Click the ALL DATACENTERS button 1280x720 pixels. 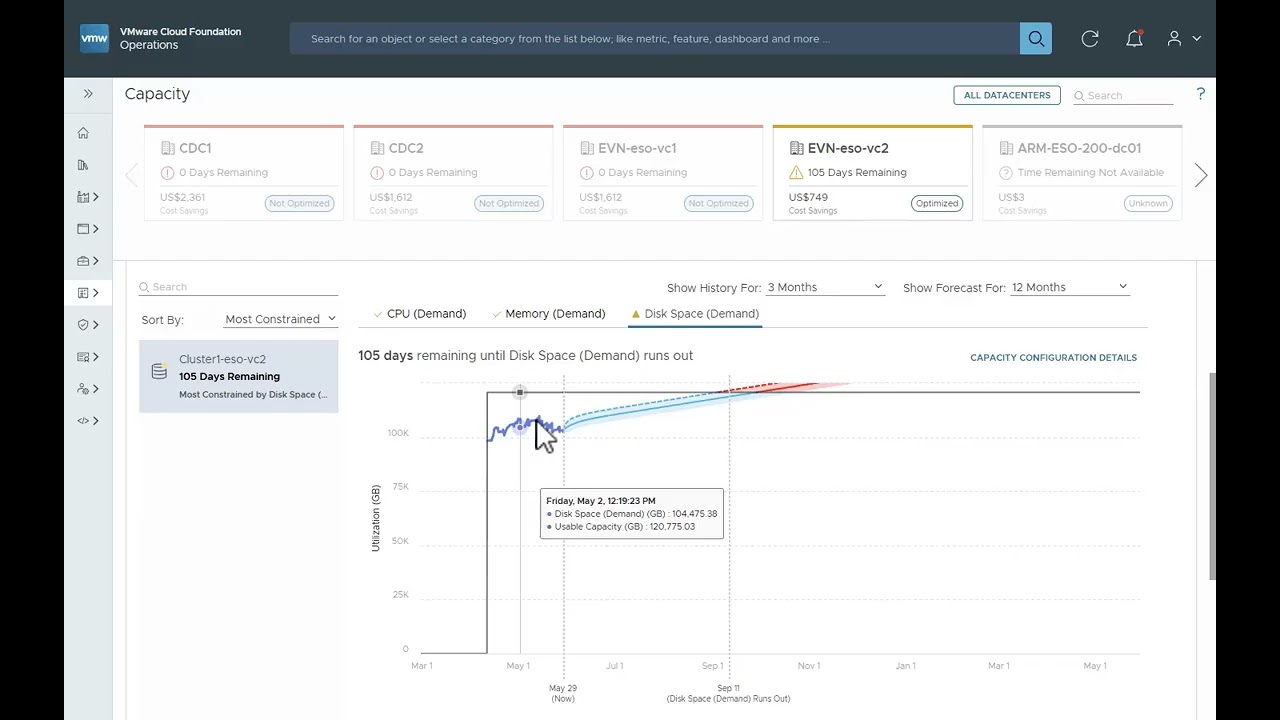[1007, 95]
